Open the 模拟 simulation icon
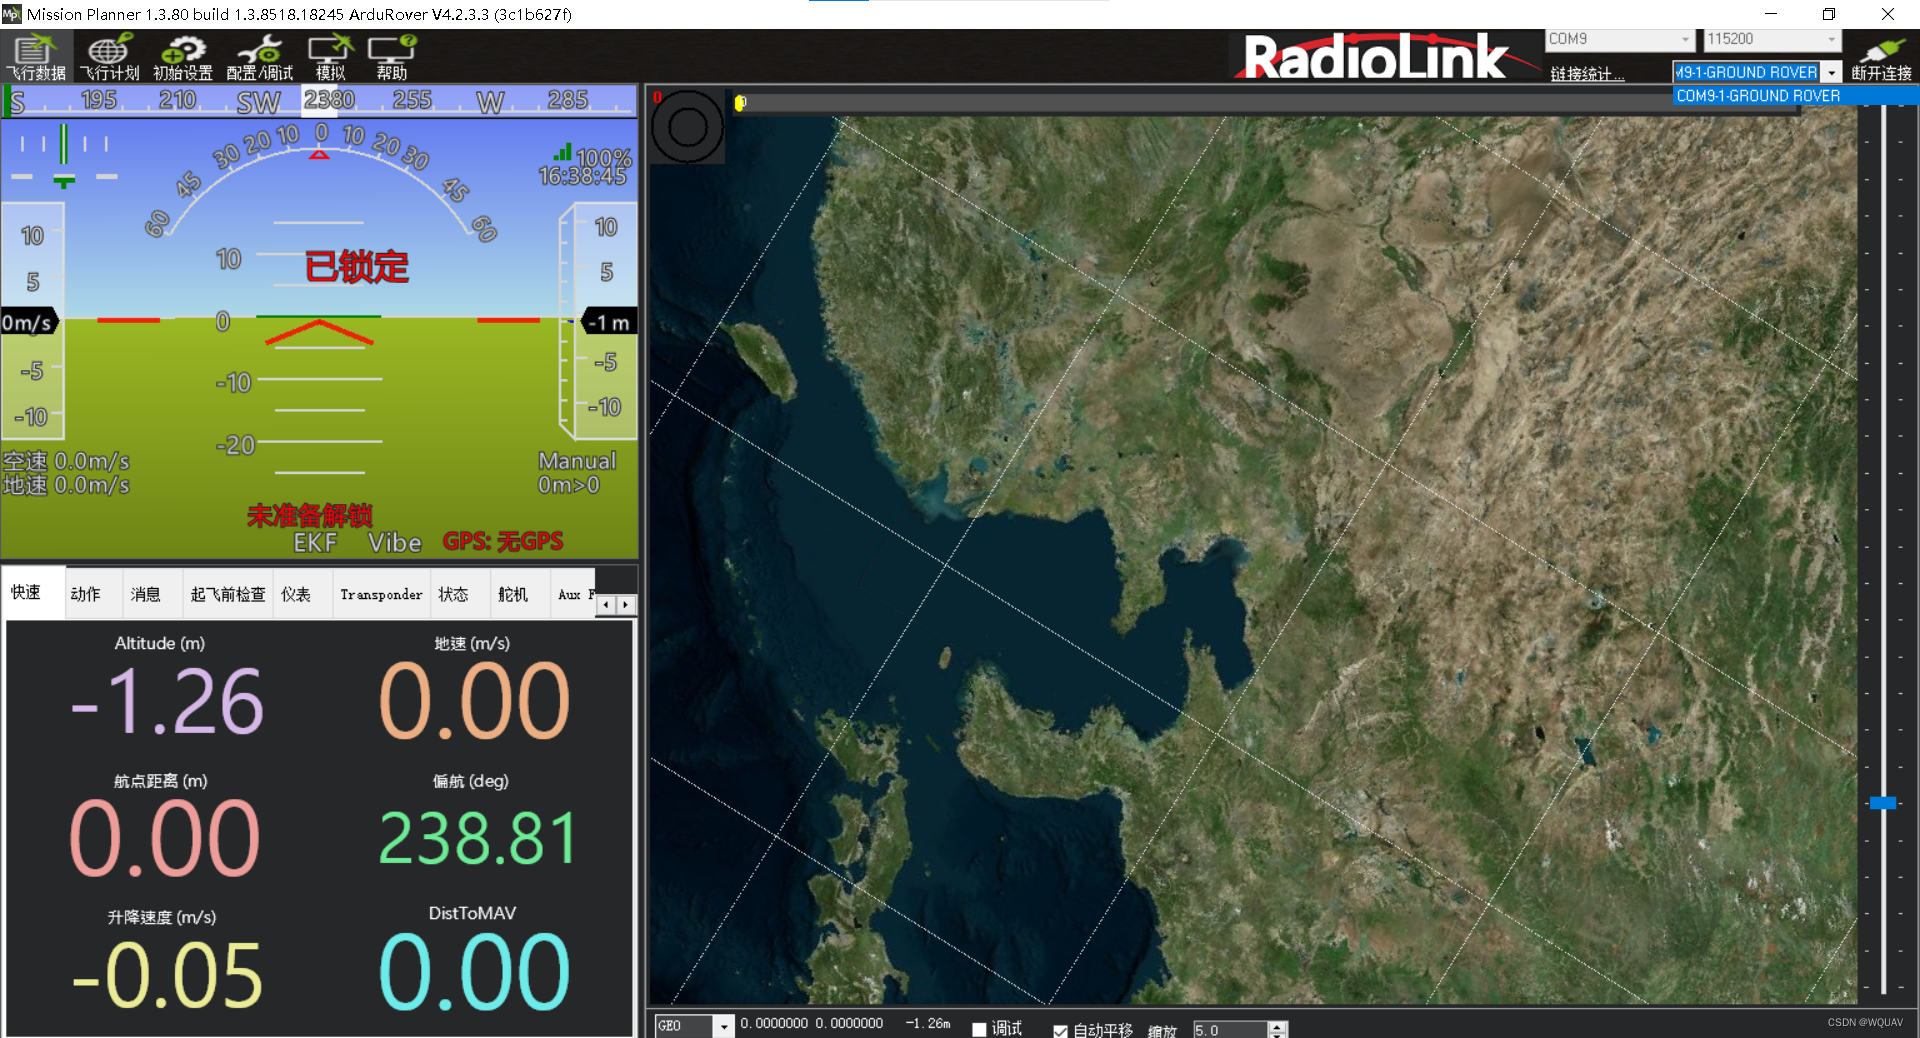Image resolution: width=1920 pixels, height=1038 pixels. pyautogui.click(x=330, y=57)
